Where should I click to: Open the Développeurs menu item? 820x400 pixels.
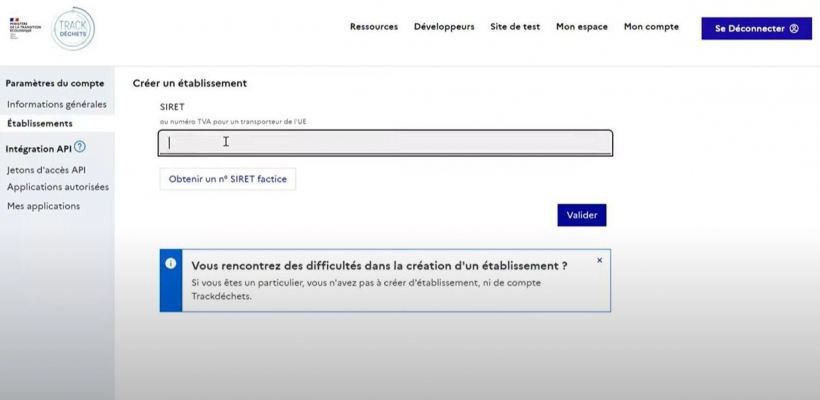coord(444,27)
